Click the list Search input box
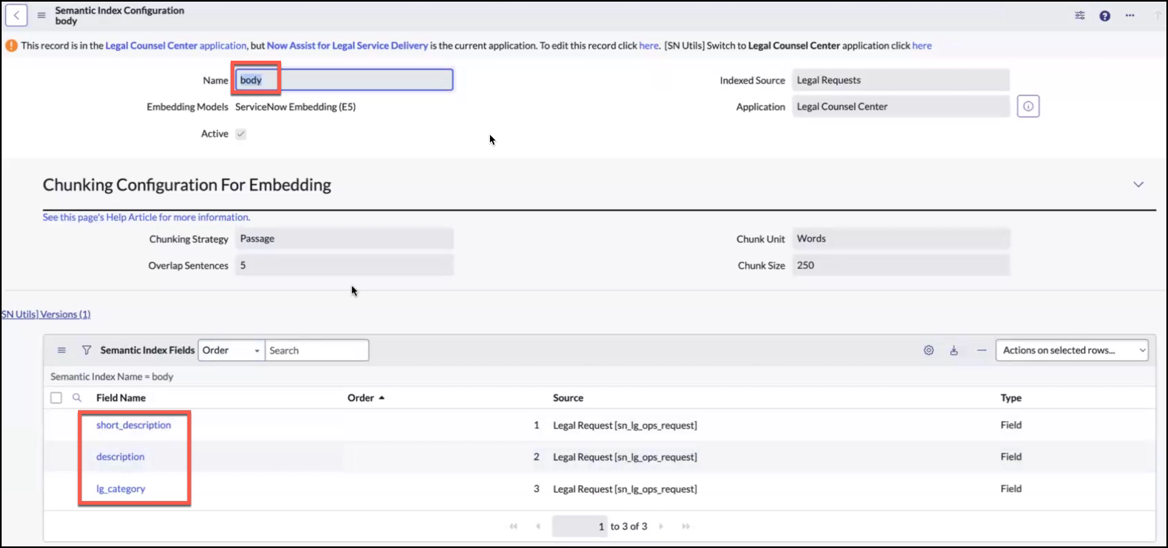 [317, 350]
